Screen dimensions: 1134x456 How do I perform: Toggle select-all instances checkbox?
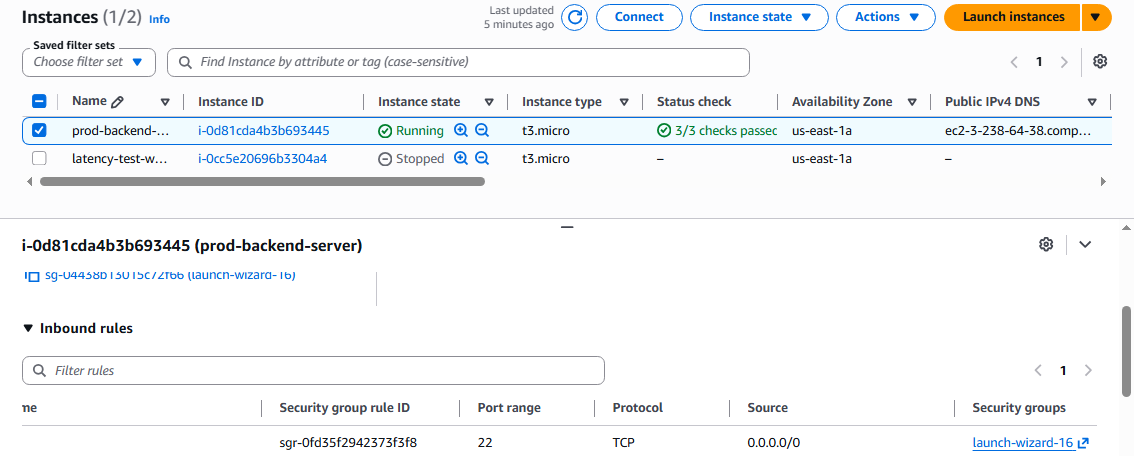[x=39, y=102]
